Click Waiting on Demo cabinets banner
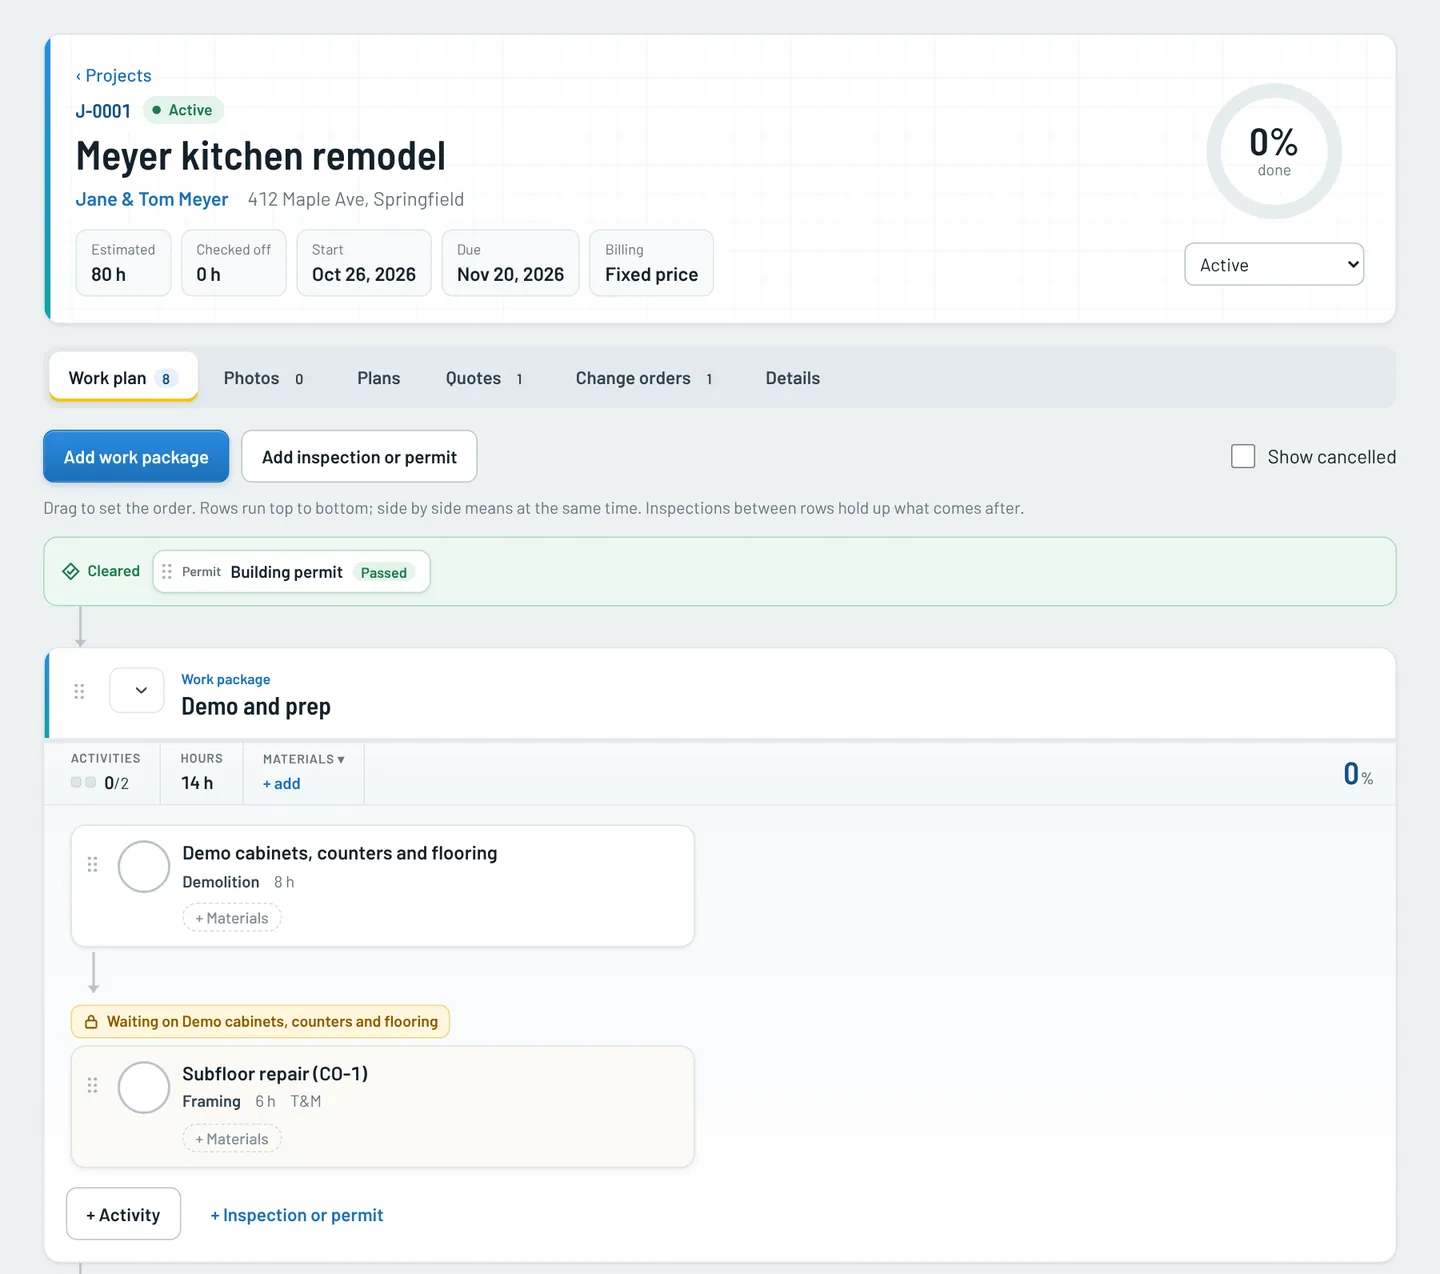This screenshot has height=1274, width=1440. pyautogui.click(x=260, y=1022)
